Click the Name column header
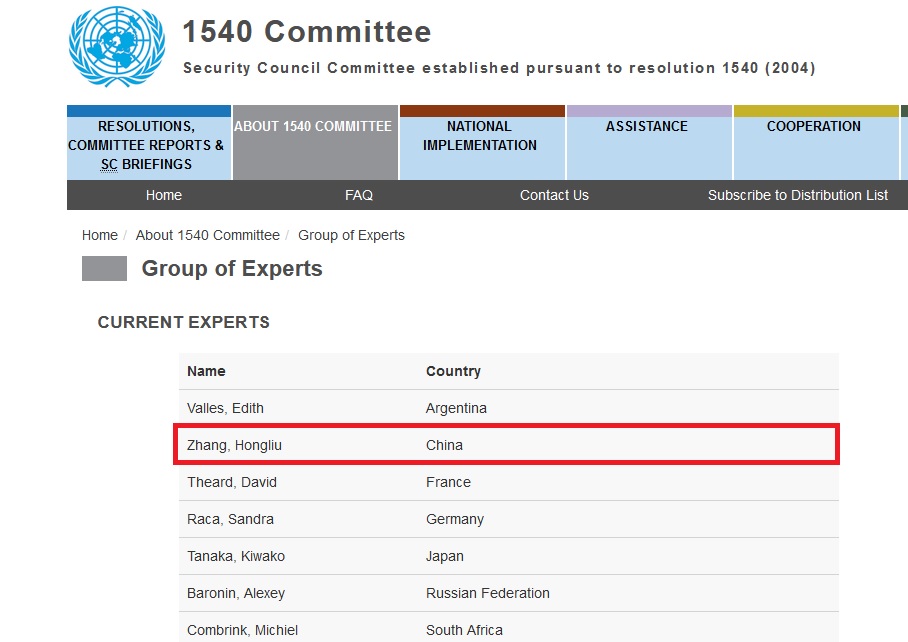The width and height of the screenshot is (908, 642). [206, 371]
